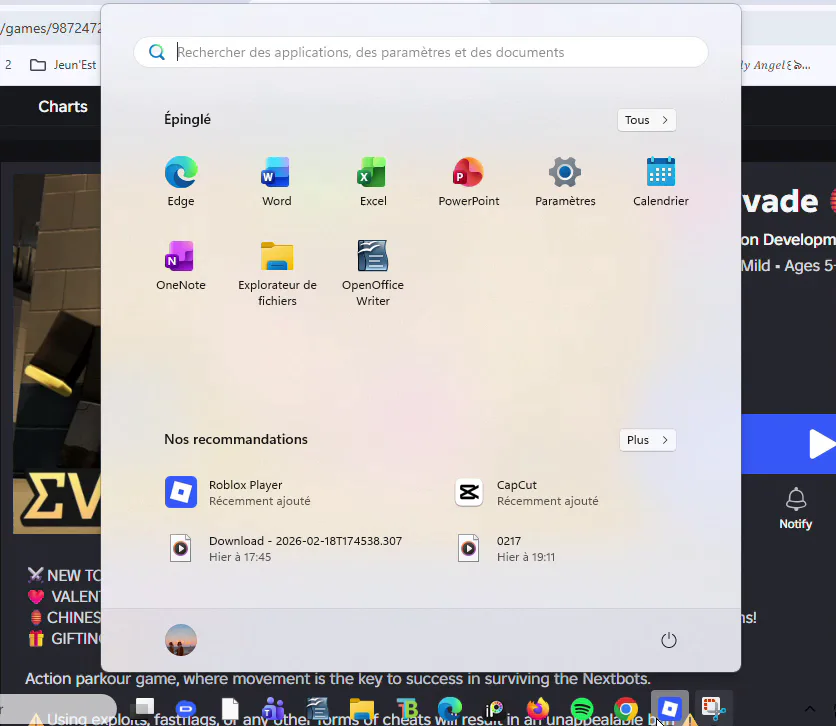
Task: Open the Calendrier app
Action: click(x=661, y=182)
